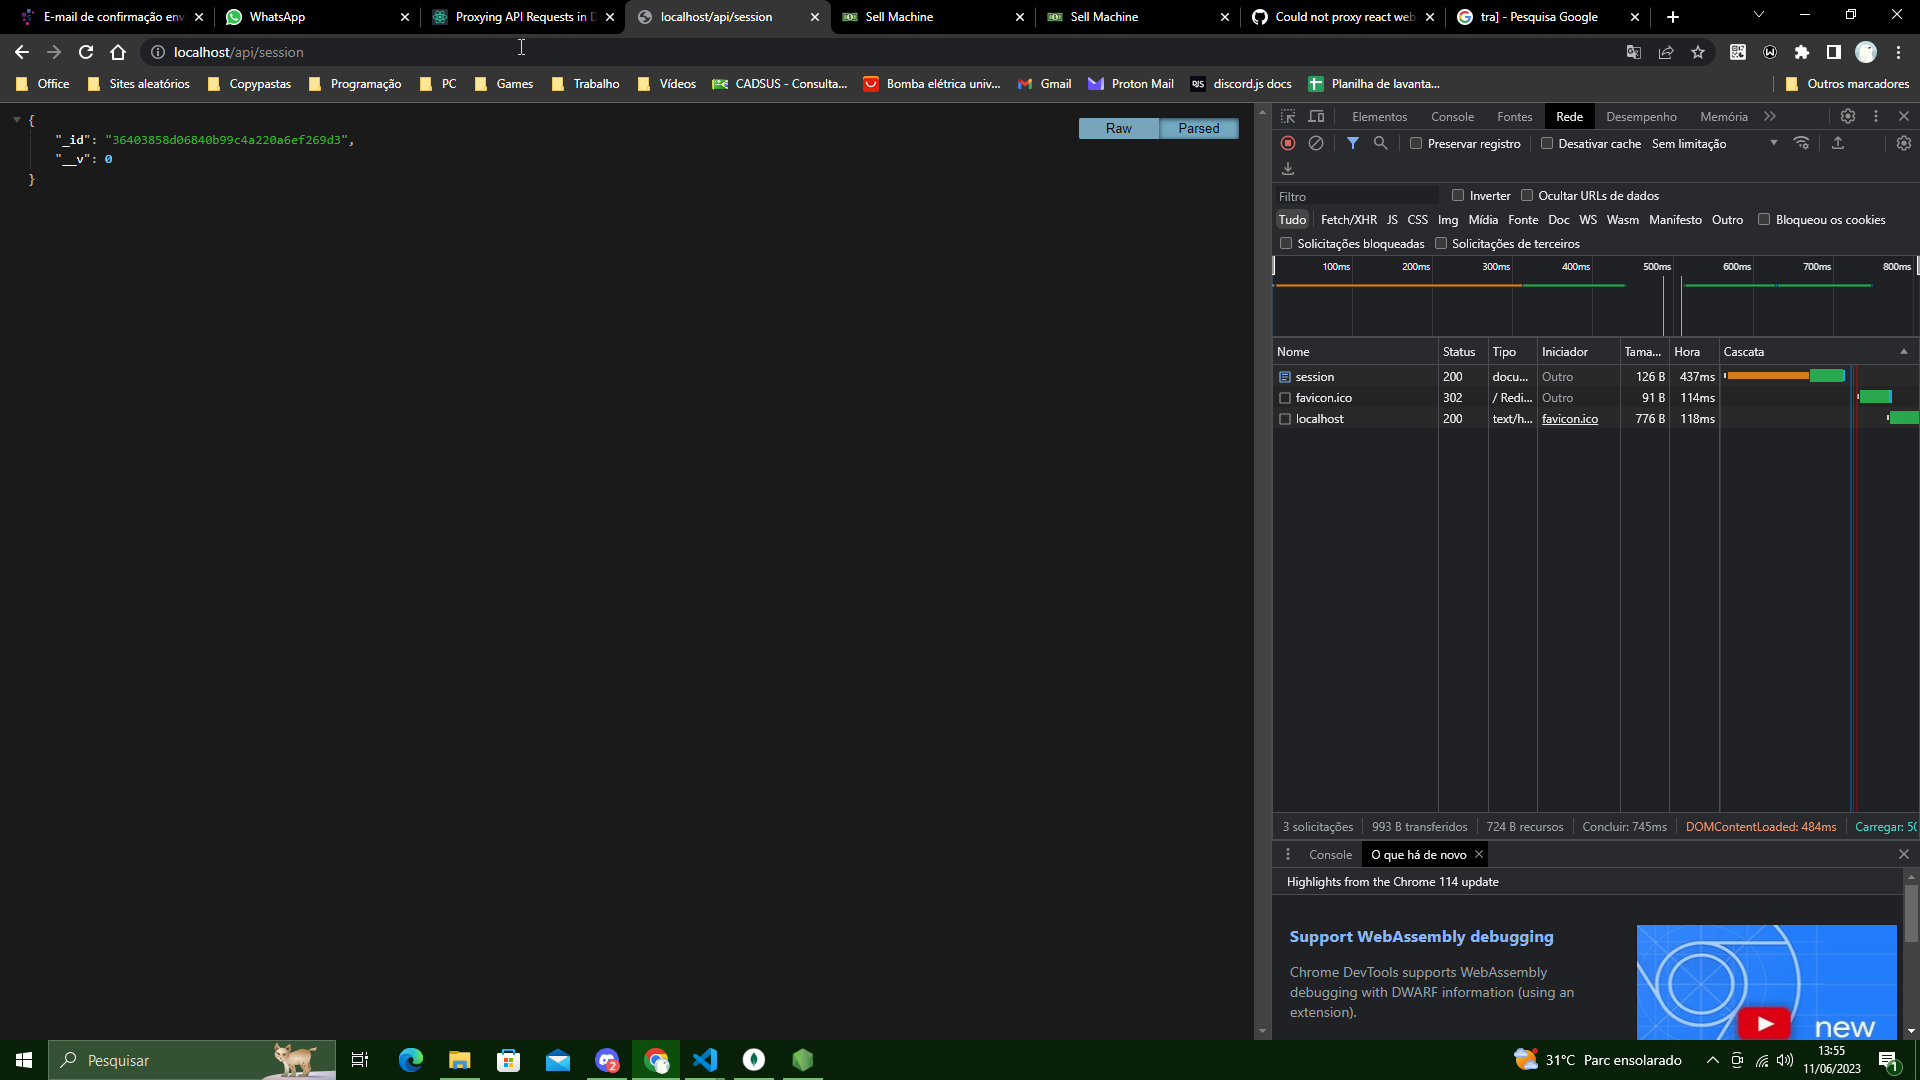Open the Desempenho panel
Image resolution: width=1920 pixels, height=1080 pixels.
pos(1640,116)
